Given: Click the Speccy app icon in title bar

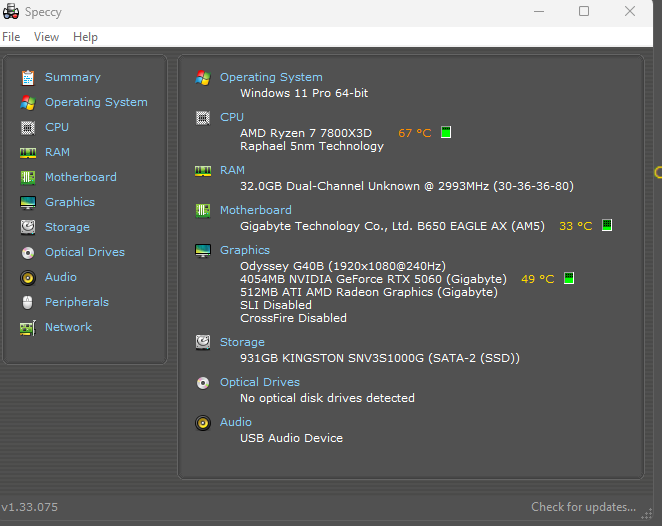Looking at the screenshot, I should 11,11.
